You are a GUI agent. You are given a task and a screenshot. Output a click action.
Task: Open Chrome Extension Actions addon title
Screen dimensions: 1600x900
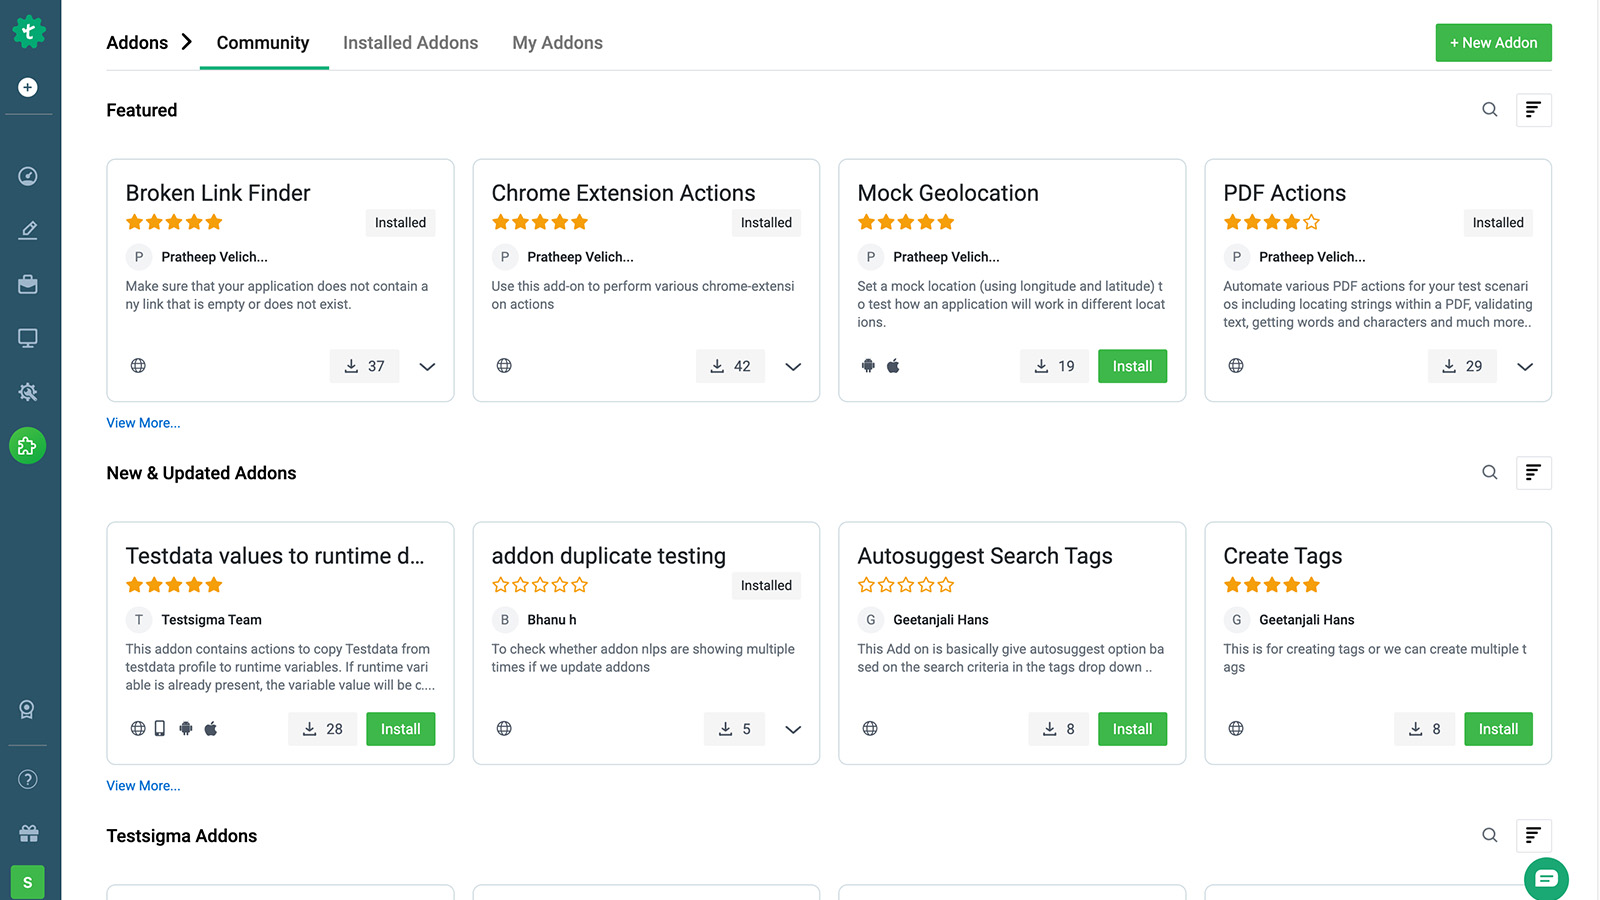[623, 193]
